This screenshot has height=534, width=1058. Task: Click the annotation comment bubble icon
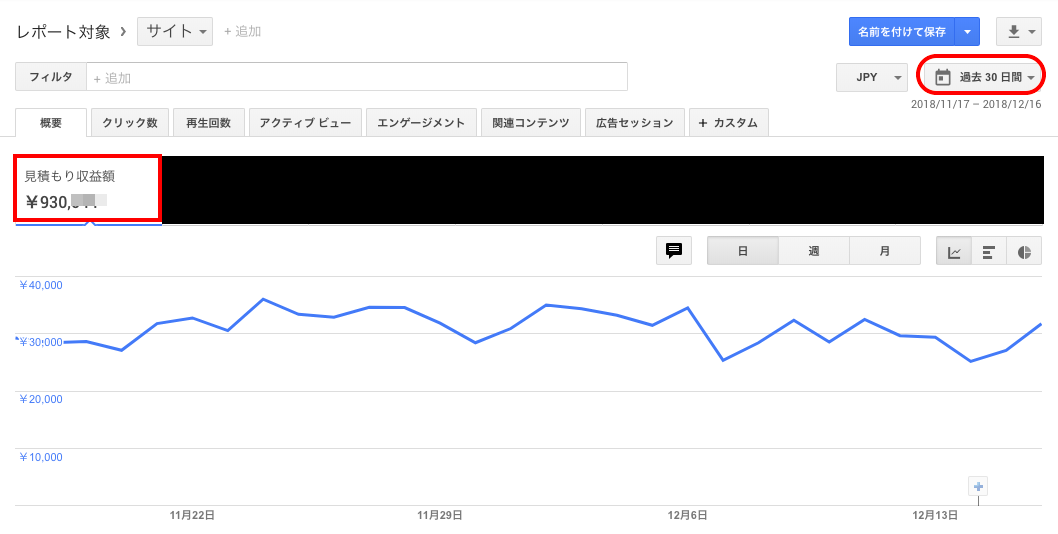[674, 251]
